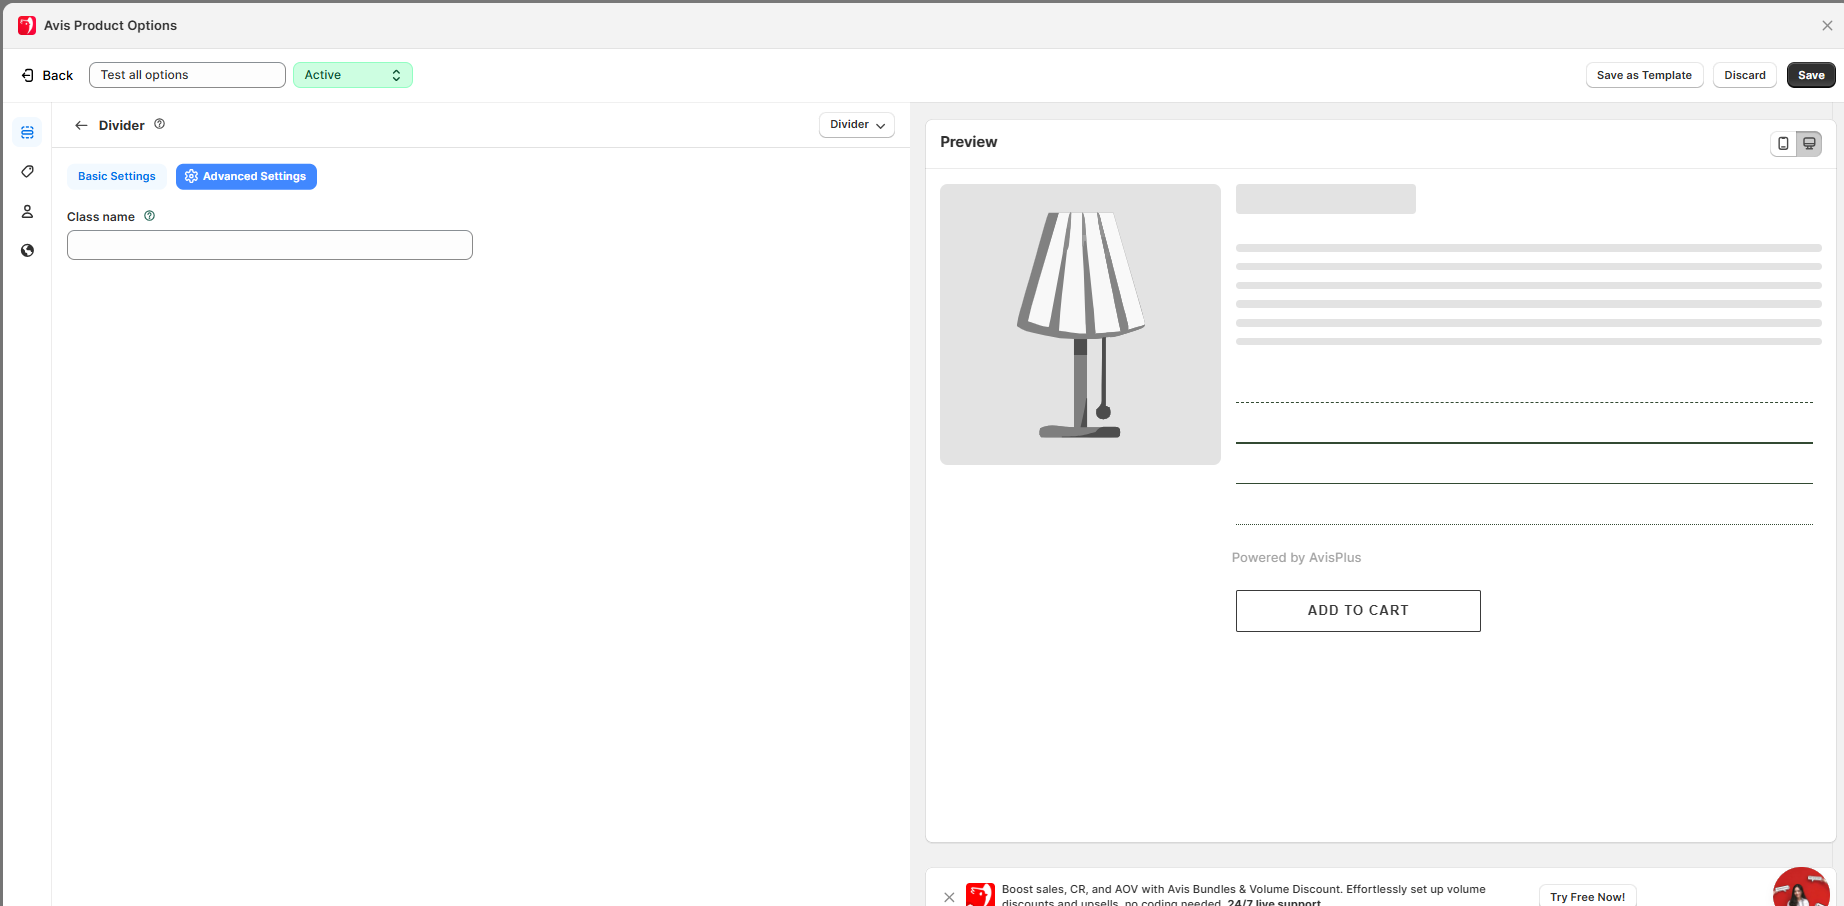
Task: Switch preview to desktop view
Action: click(x=1809, y=143)
